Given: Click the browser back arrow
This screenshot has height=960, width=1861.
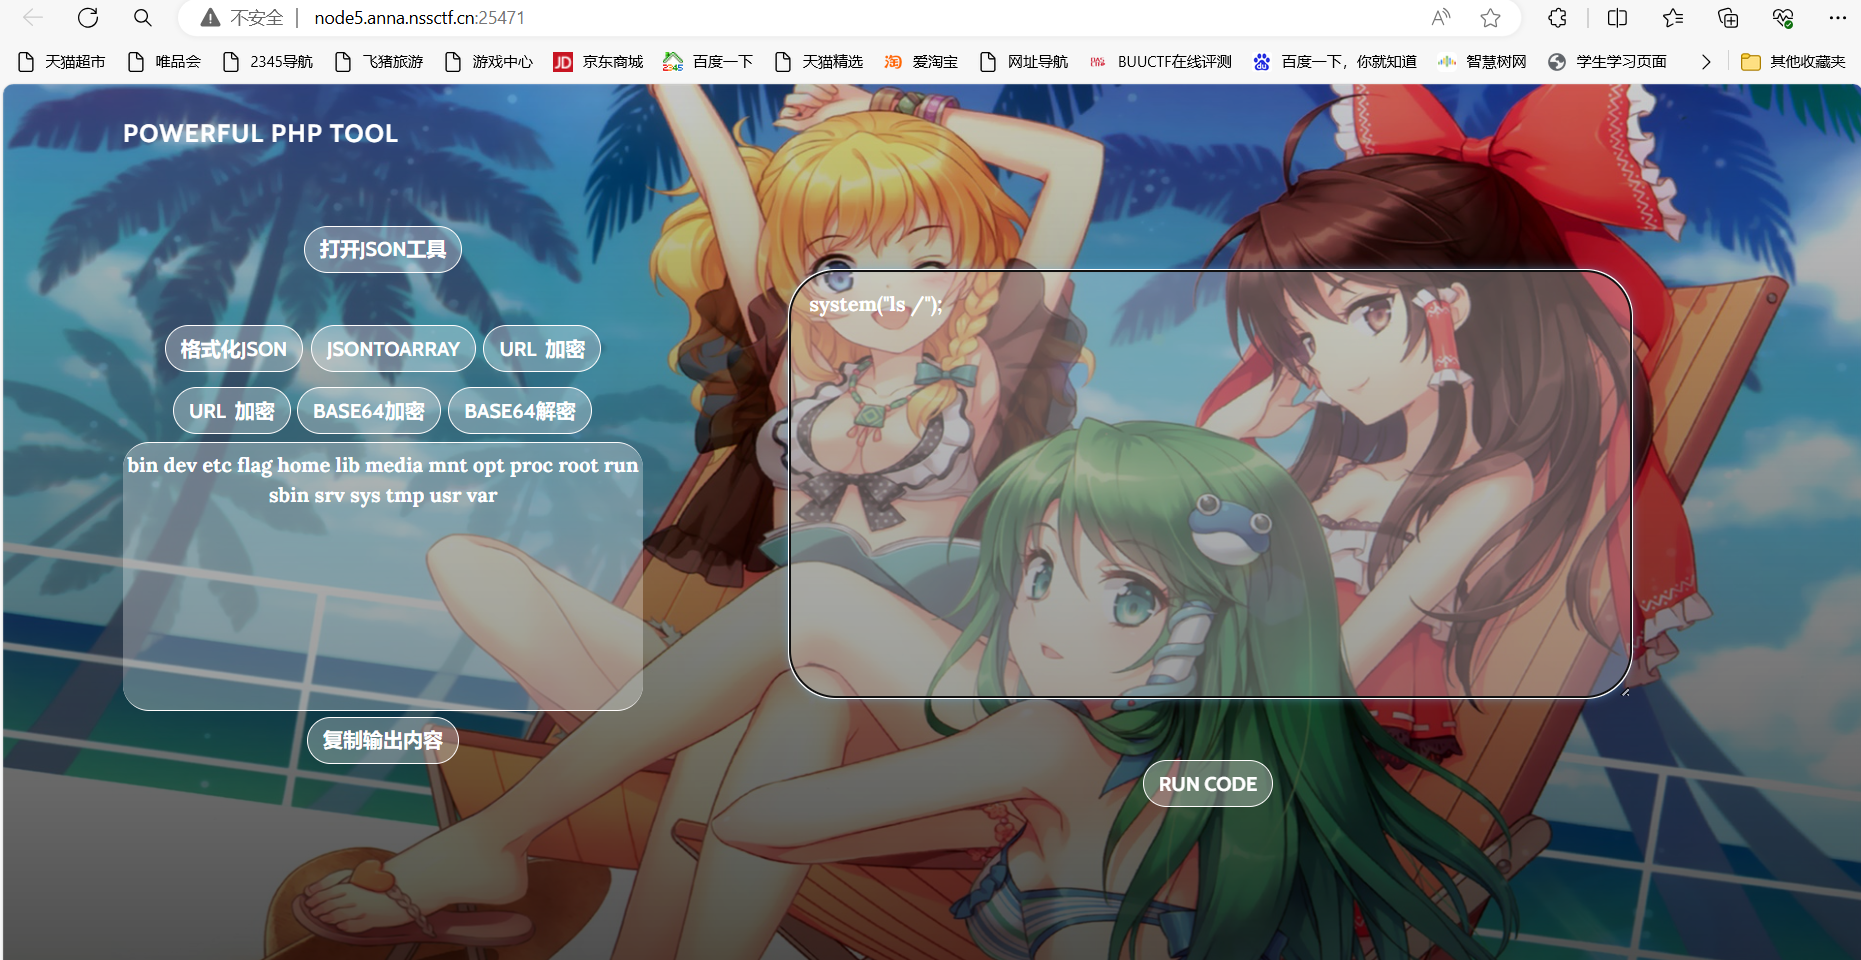Looking at the screenshot, I should tap(33, 18).
